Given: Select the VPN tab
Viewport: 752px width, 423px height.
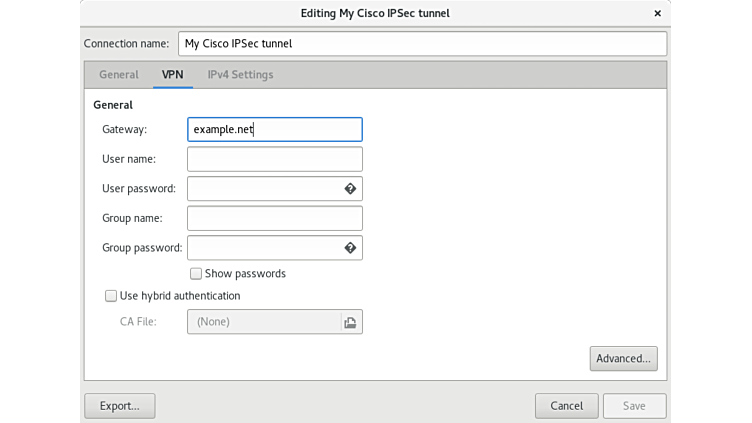Looking at the screenshot, I should click(x=172, y=75).
